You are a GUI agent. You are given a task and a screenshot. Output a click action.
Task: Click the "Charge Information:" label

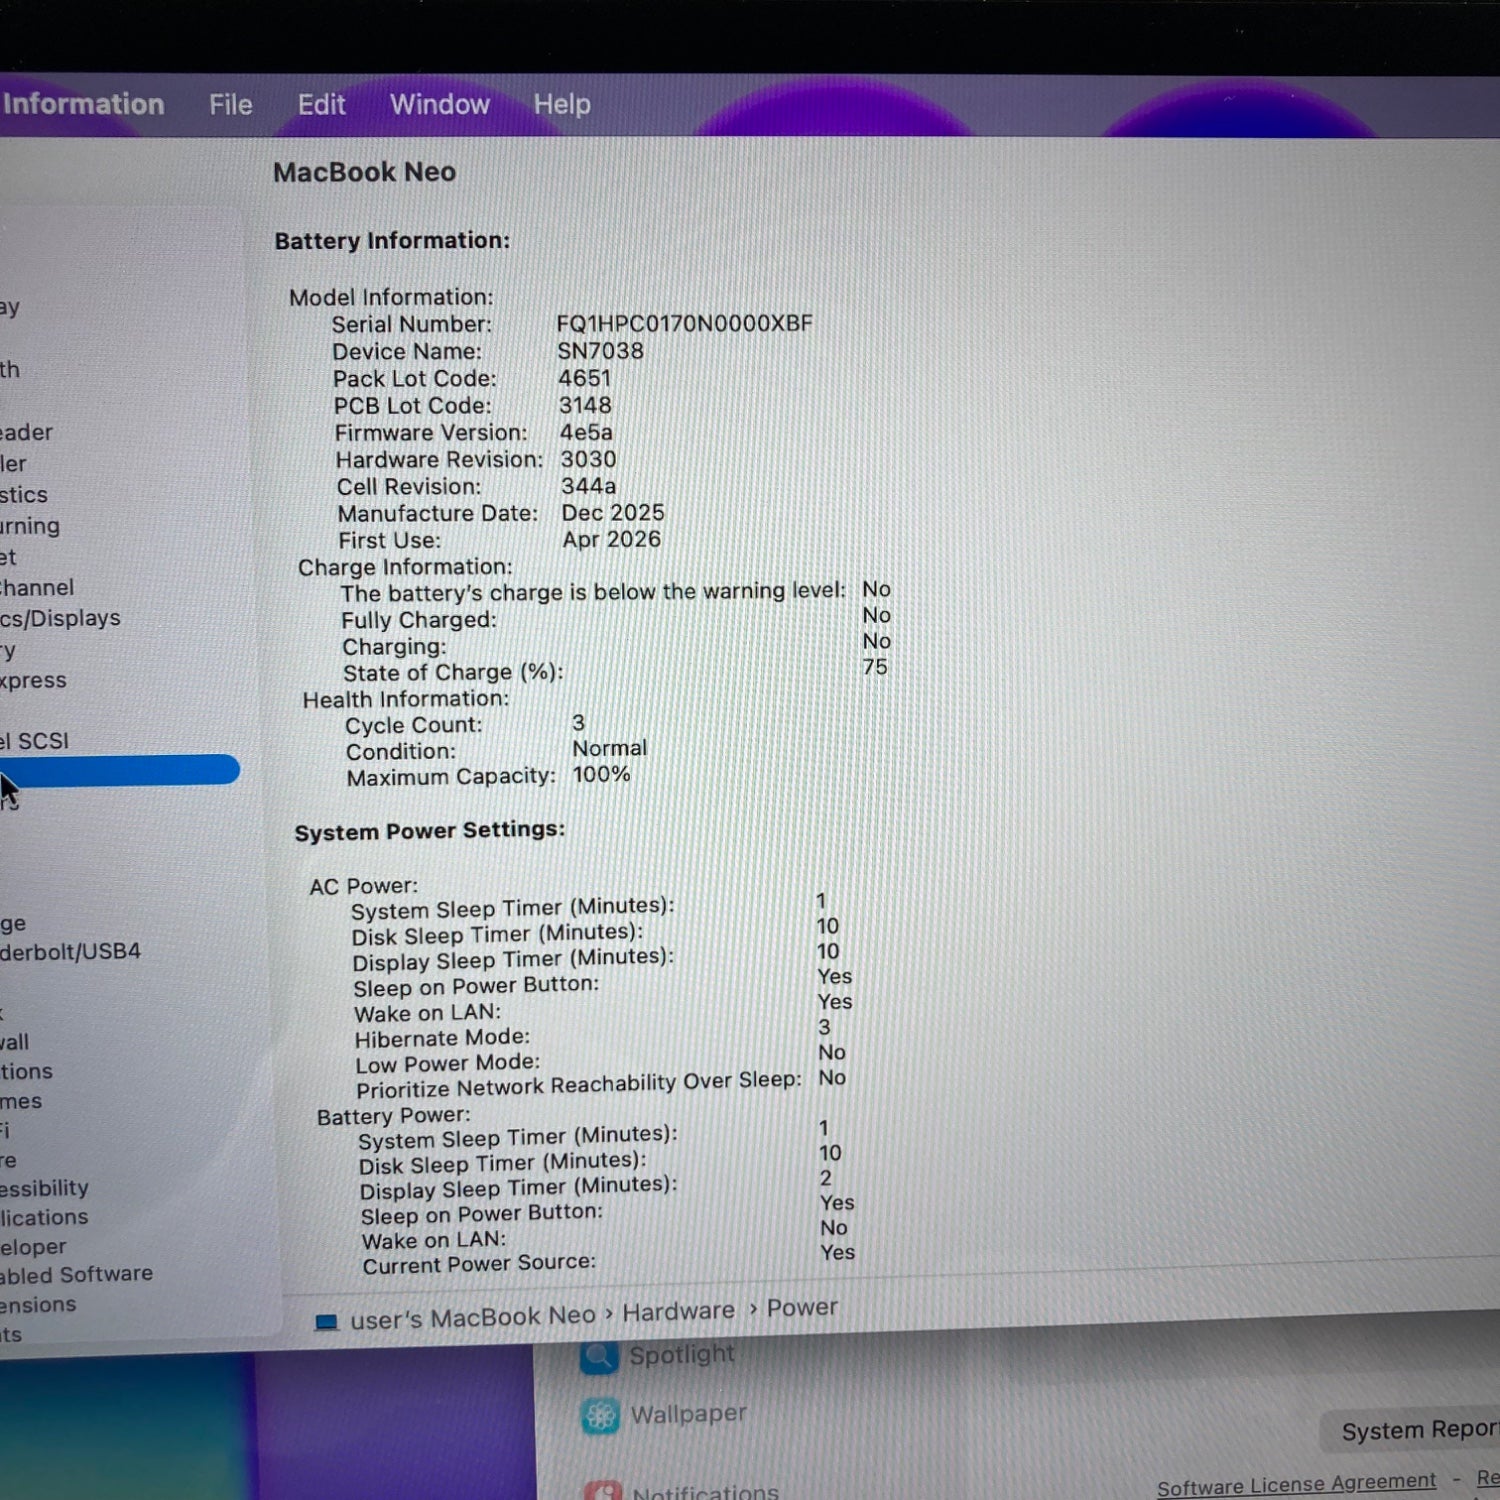click(405, 567)
